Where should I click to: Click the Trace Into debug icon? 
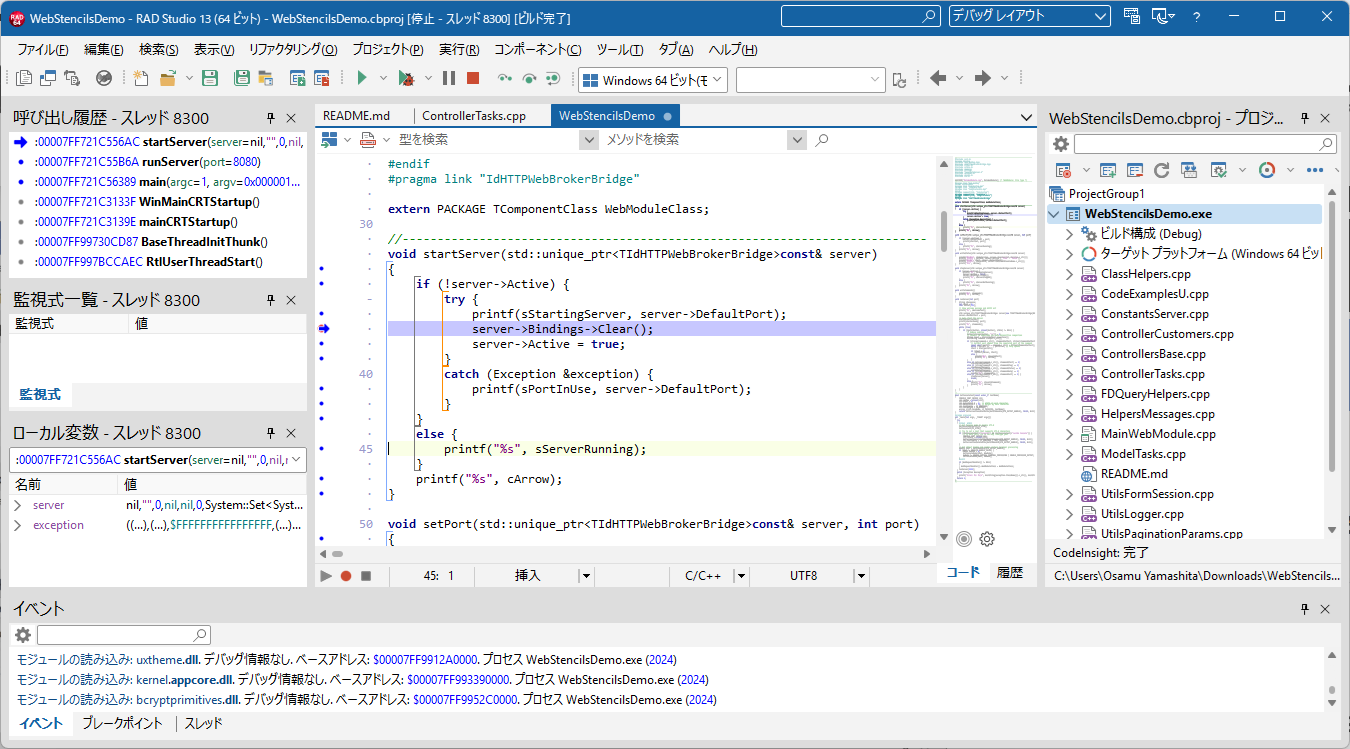505,78
